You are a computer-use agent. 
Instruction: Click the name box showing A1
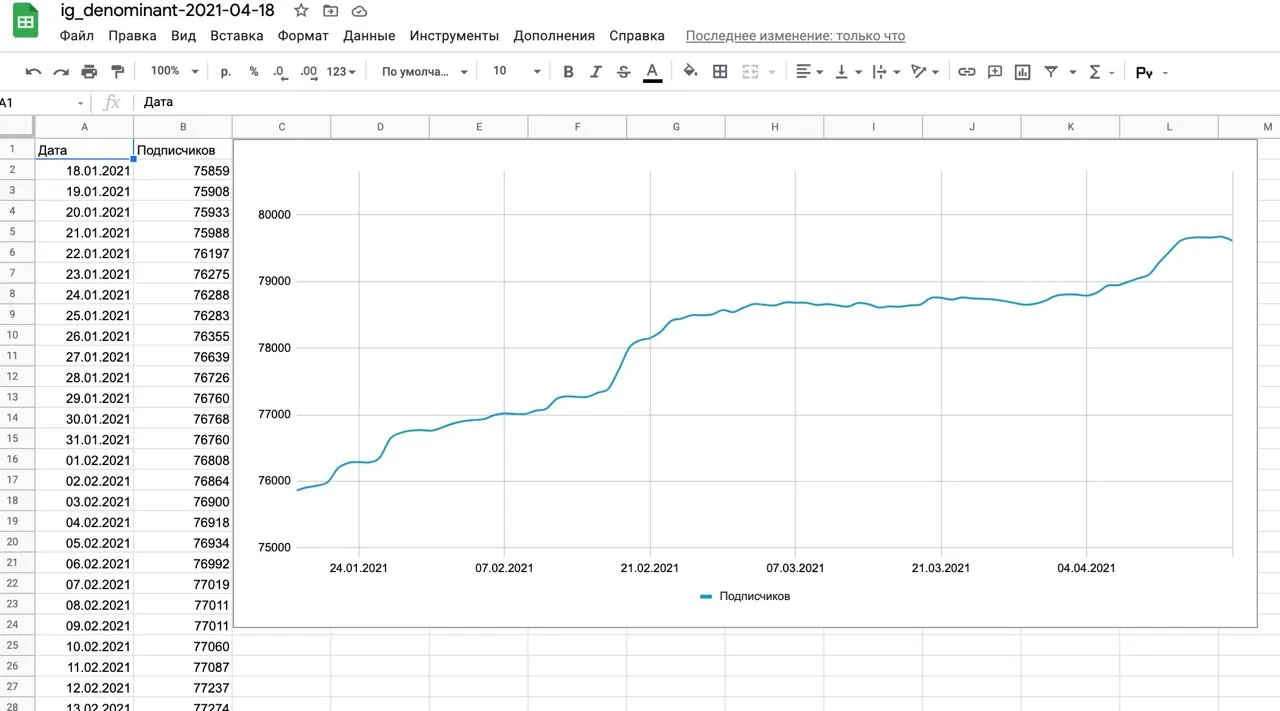pyautogui.click(x=44, y=102)
